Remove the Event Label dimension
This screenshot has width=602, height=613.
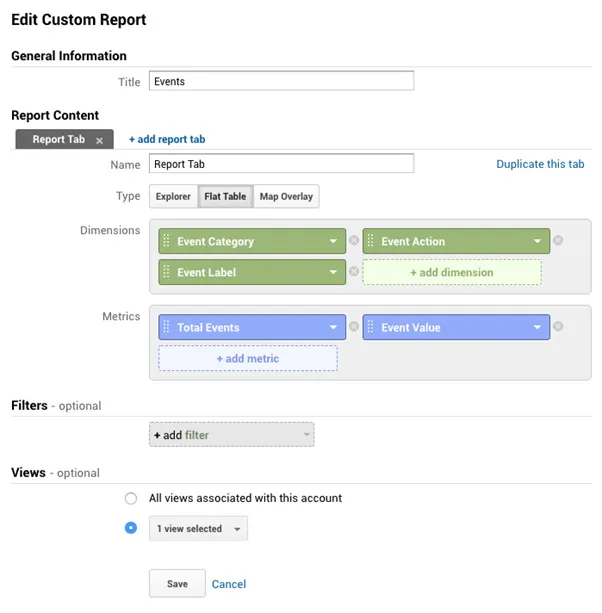point(354,271)
